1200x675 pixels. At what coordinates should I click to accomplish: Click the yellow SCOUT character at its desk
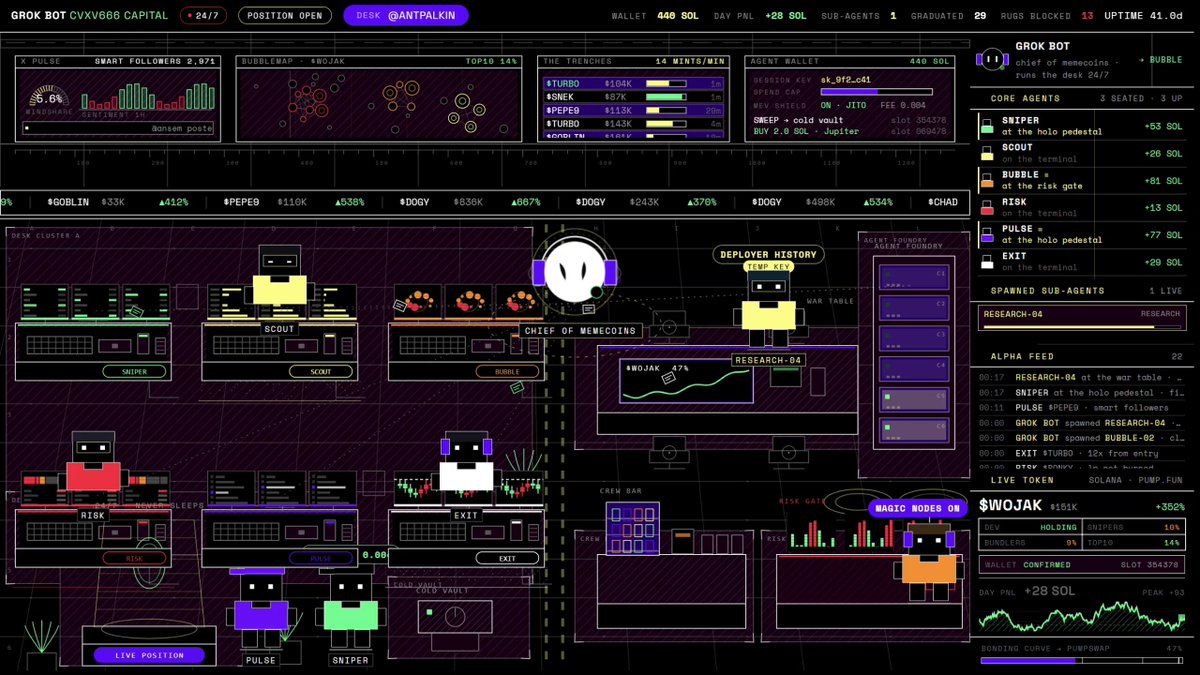coord(280,276)
